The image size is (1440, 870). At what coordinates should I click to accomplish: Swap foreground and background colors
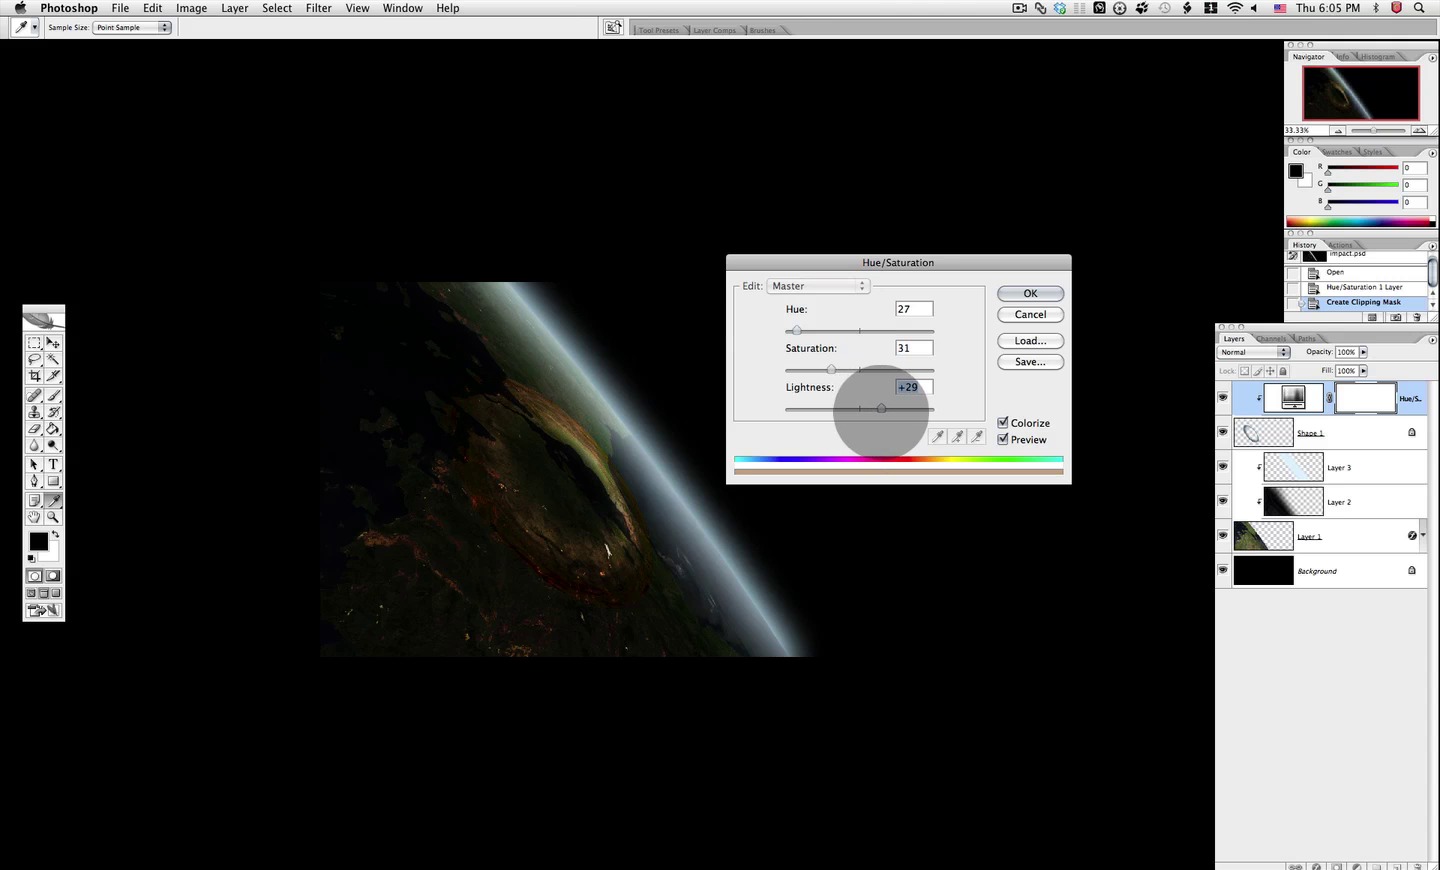tap(56, 535)
